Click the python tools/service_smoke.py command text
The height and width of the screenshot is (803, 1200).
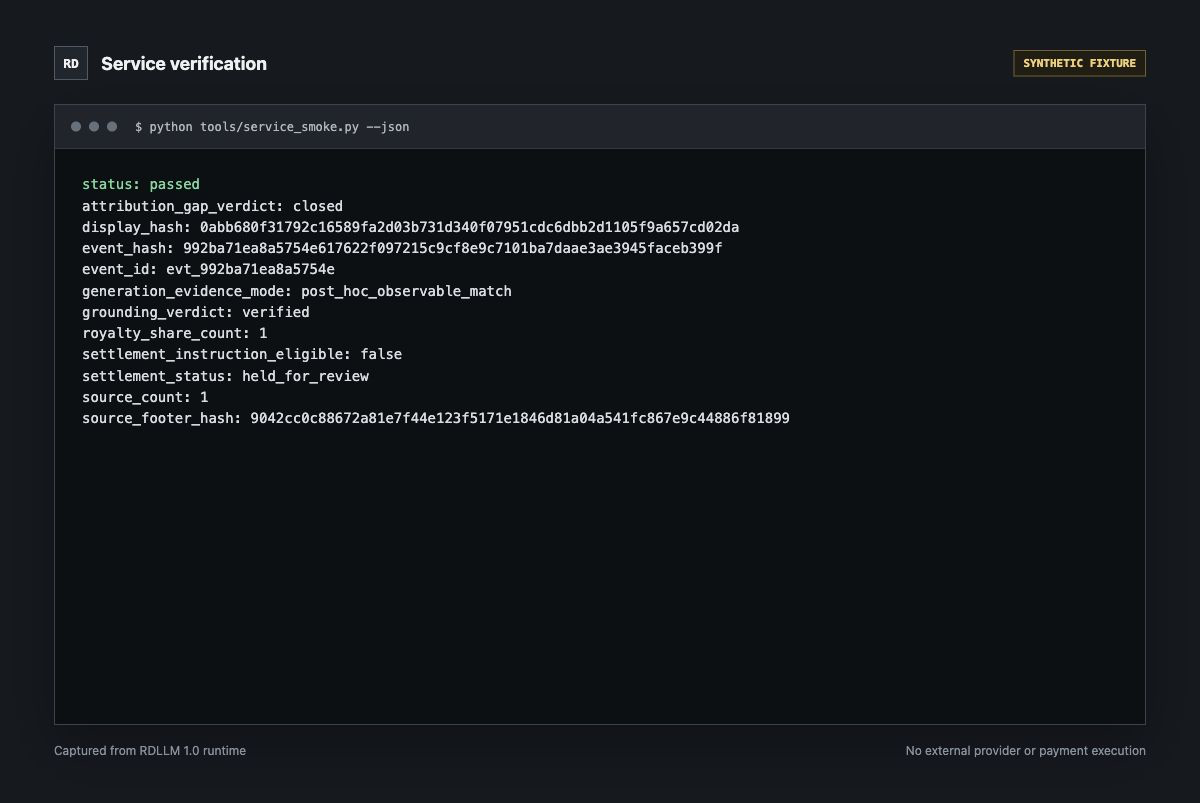tap(272, 127)
